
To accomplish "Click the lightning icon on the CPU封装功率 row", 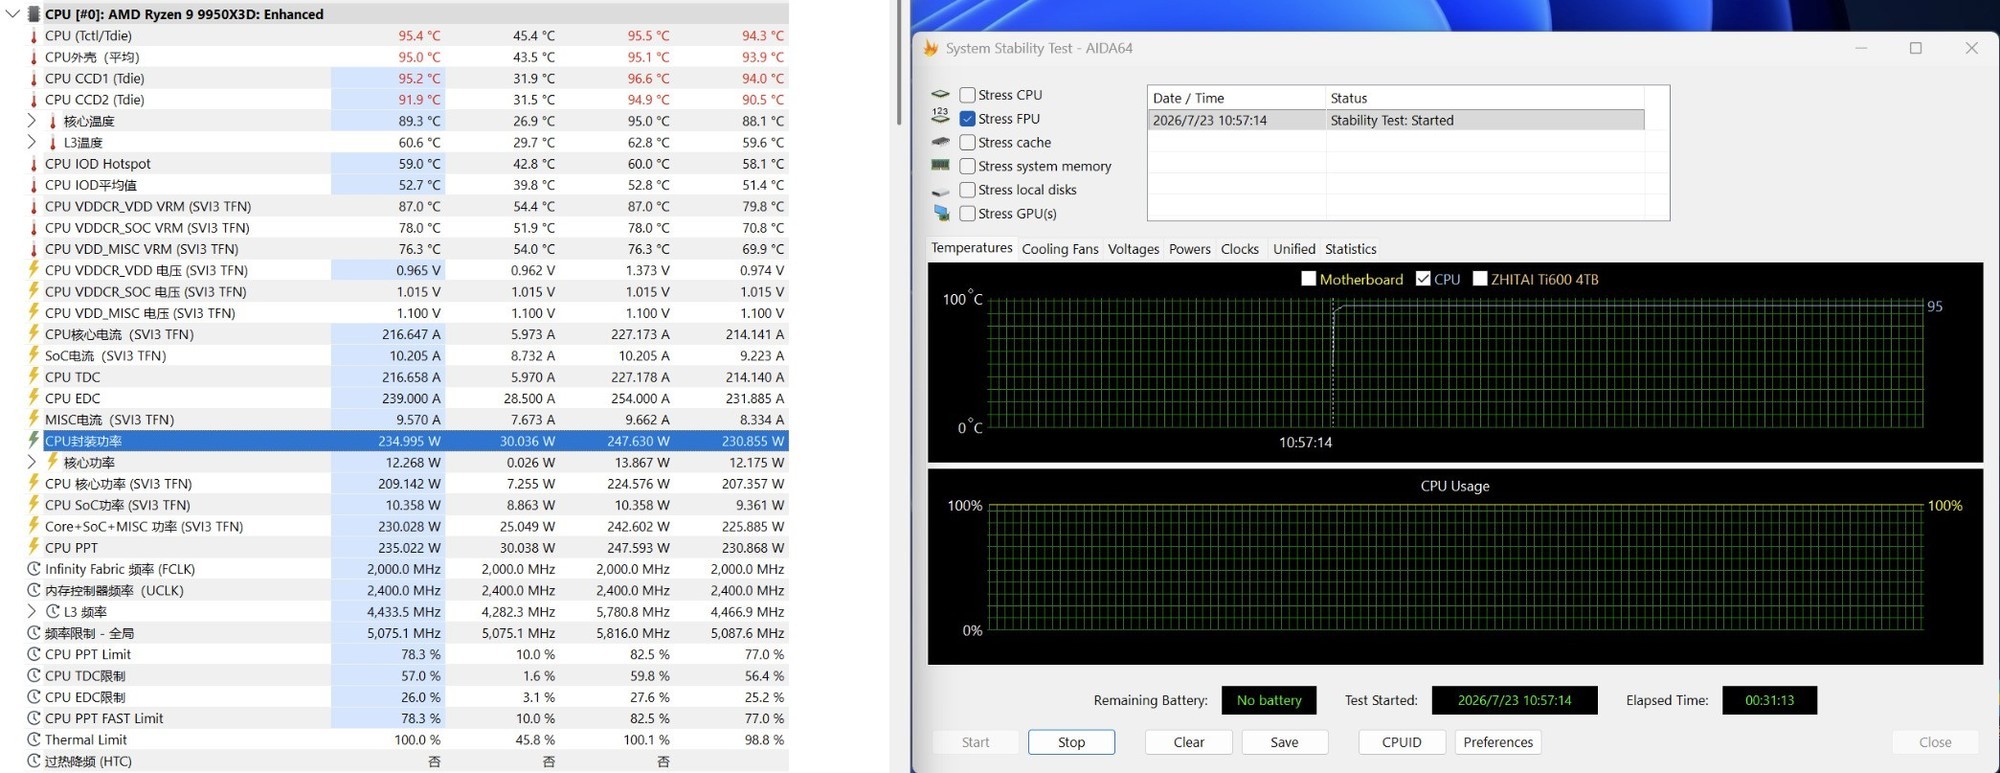I will [33, 441].
